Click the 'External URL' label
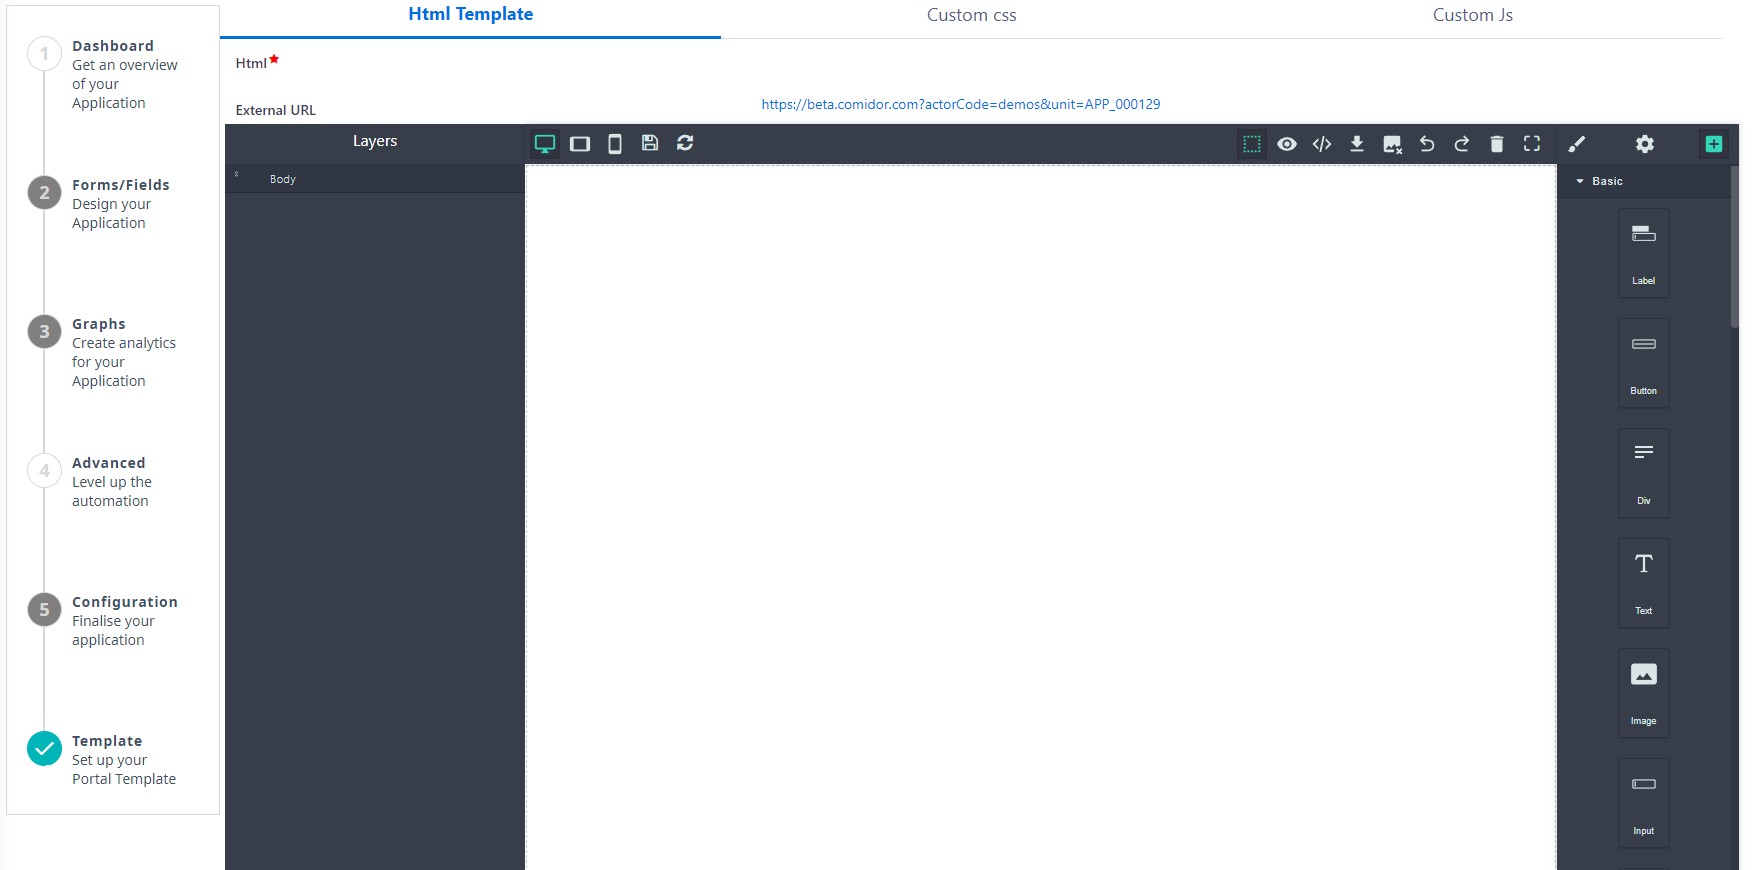The height and width of the screenshot is (870, 1759). 275,110
